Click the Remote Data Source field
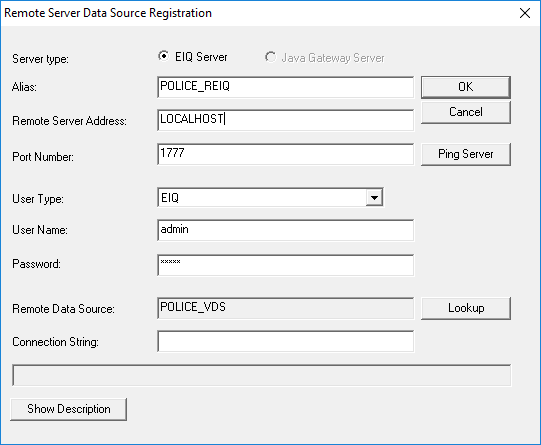The image size is (541, 445). pos(285,308)
